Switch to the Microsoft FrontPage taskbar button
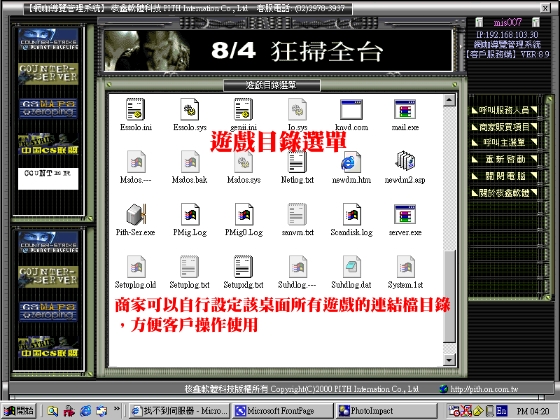560x420 pixels. 281,411
